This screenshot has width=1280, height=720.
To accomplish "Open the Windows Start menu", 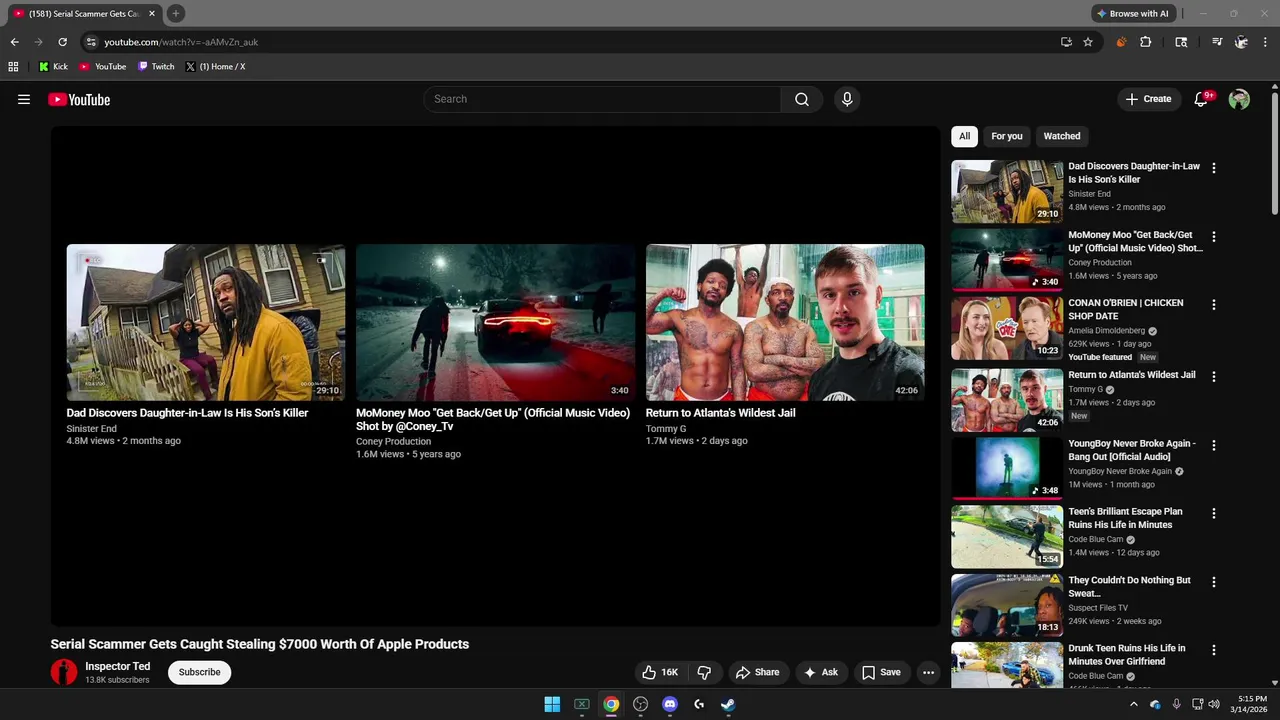I will click(552, 704).
